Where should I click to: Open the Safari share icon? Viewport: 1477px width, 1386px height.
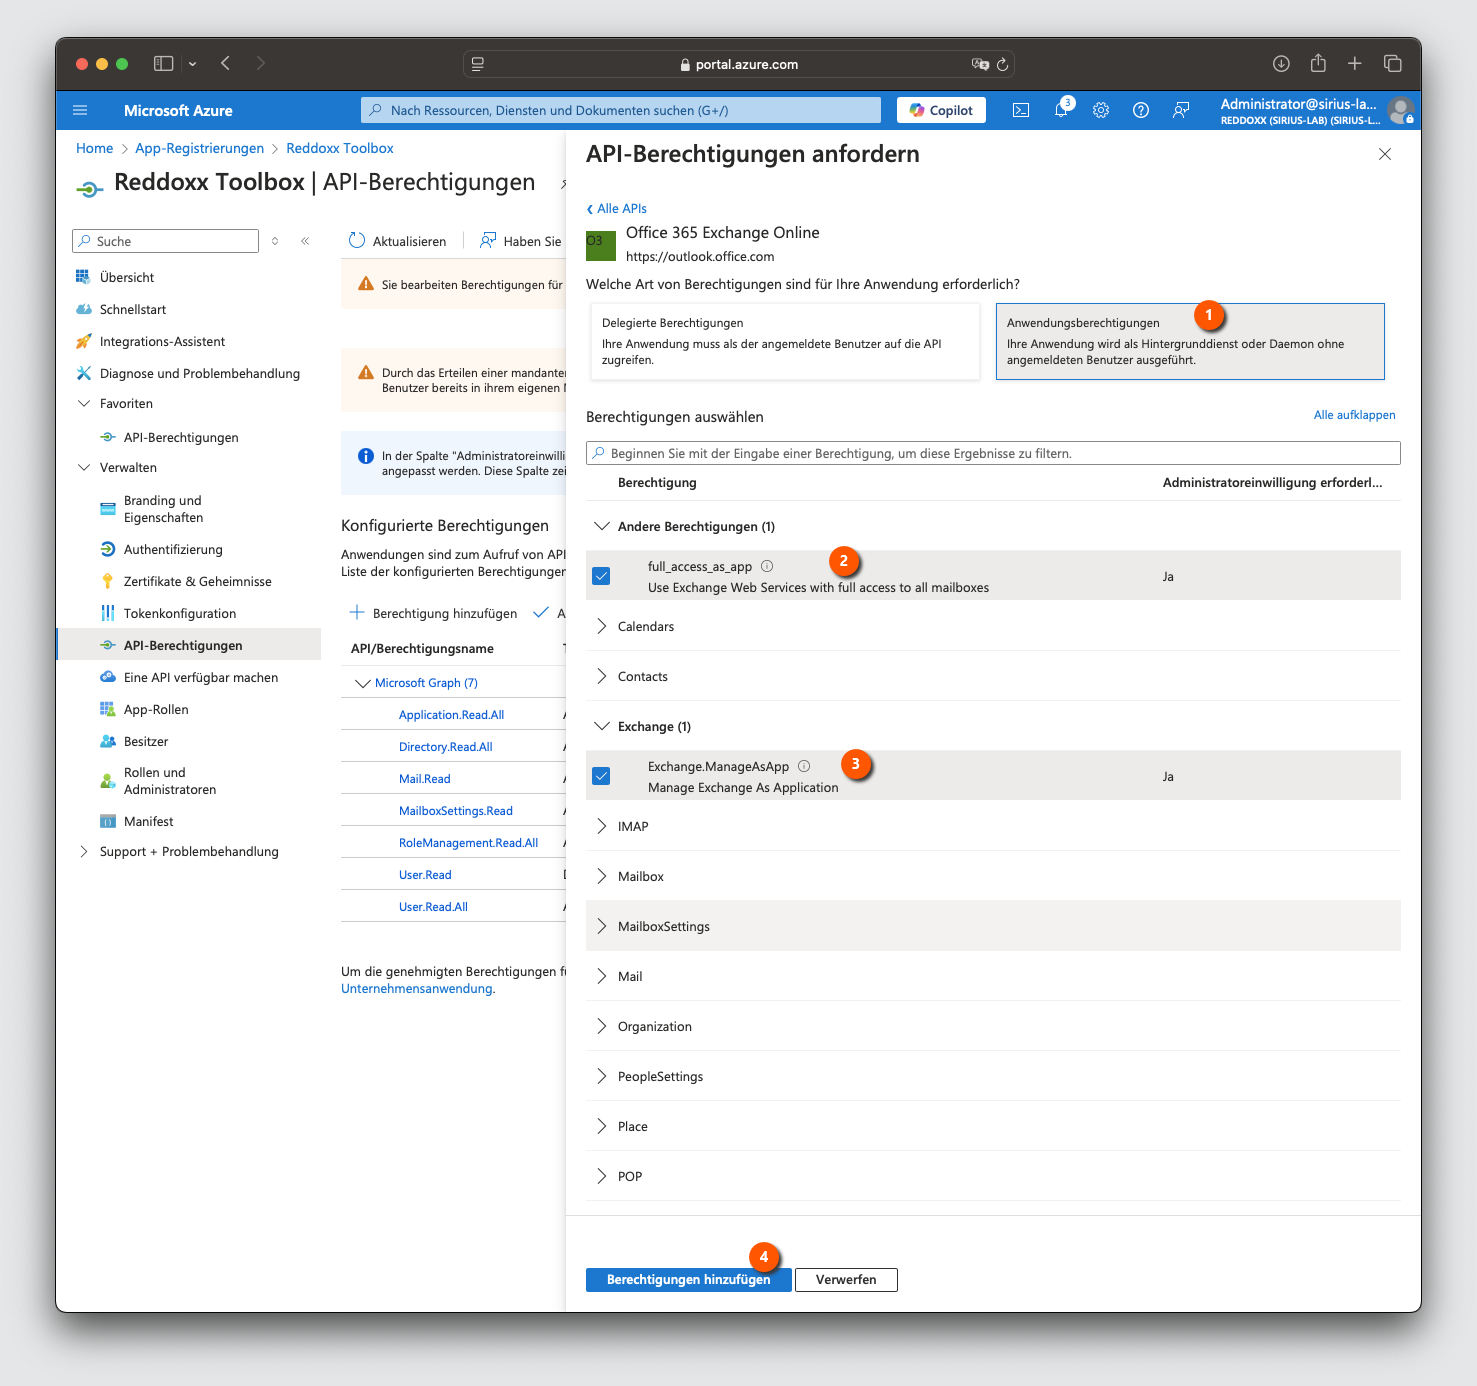[x=1318, y=63]
